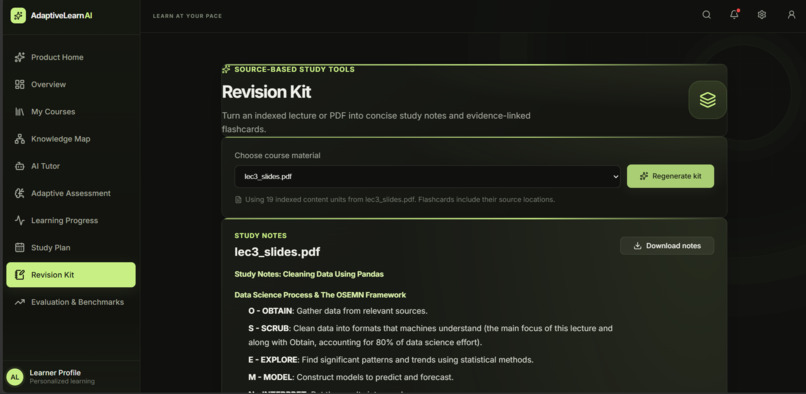Go to Adaptive Assessment
Screen dimensions: 806x394
(x=71, y=193)
